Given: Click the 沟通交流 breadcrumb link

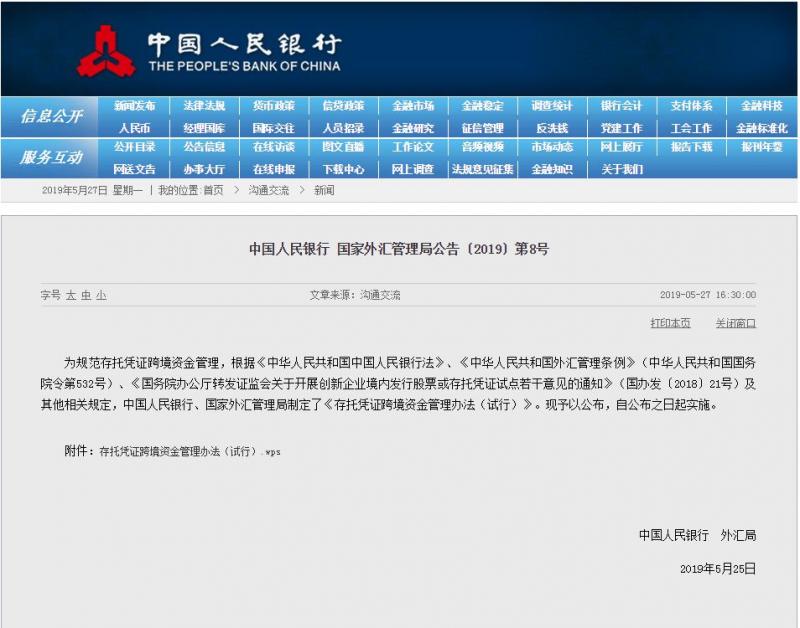Looking at the screenshot, I should (269, 190).
